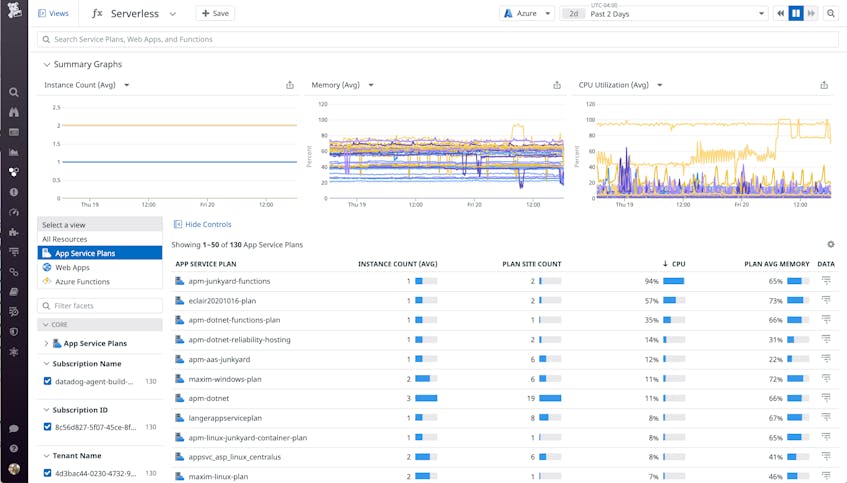This screenshot has height=483, width=847.
Task: Sort by Plan Site Count column
Action: [x=532, y=264]
